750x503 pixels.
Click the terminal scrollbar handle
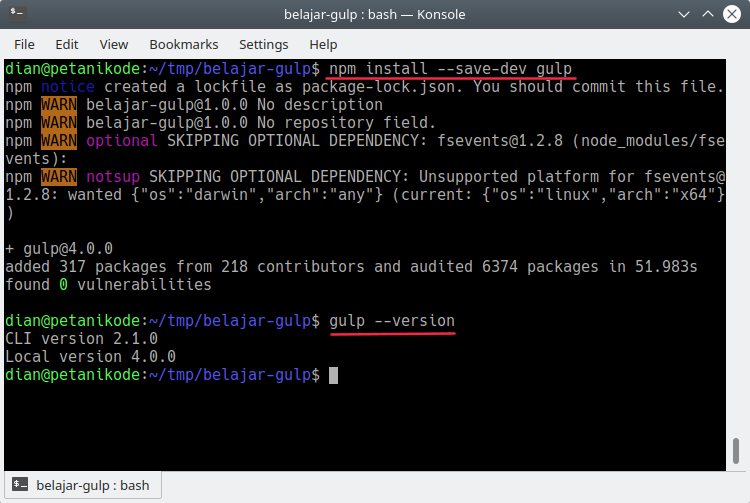(736, 450)
